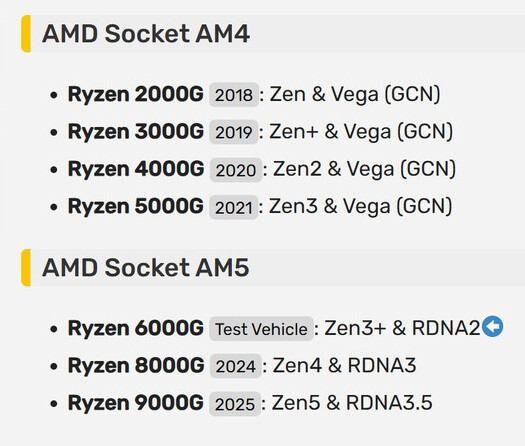Image resolution: width=525 pixels, height=446 pixels.
Task: Click the yellow marker beside AMD Socket AM4
Action: pos(26,33)
